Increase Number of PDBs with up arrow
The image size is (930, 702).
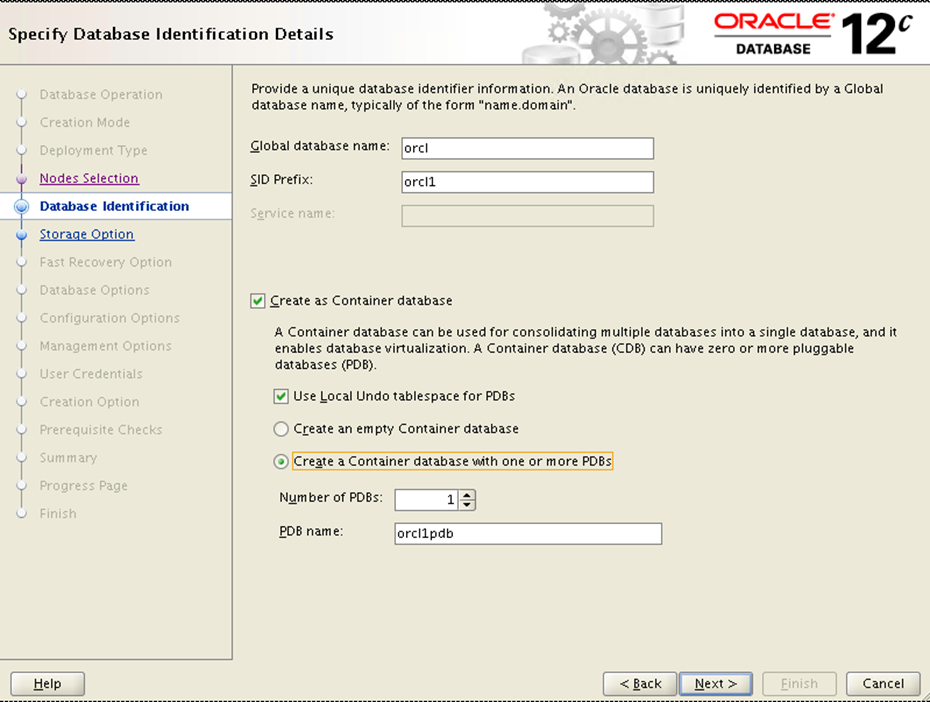tap(467, 495)
